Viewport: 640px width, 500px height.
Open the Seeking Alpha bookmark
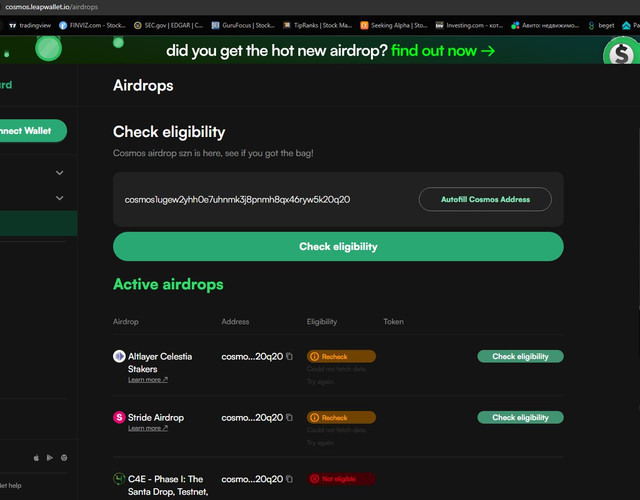[x=394, y=25]
